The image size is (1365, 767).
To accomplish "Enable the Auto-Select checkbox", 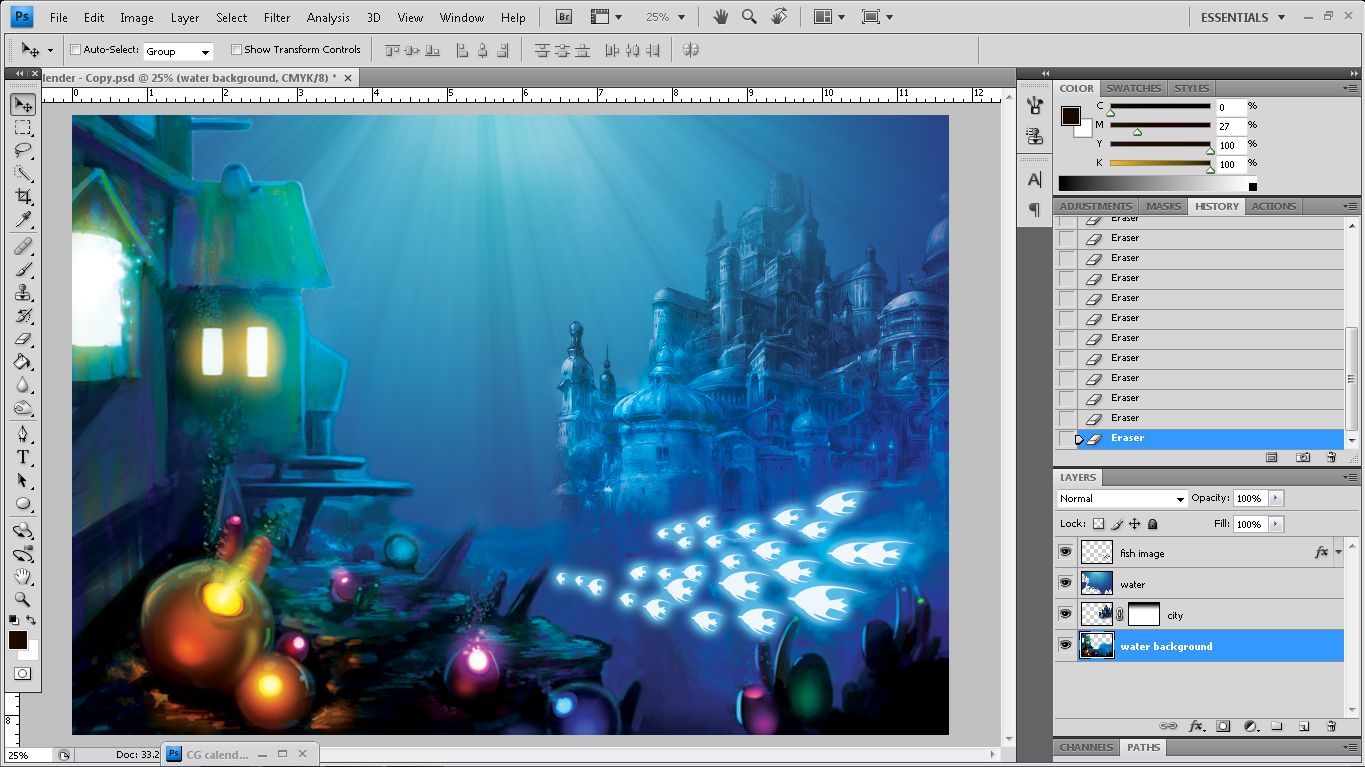I will coord(75,49).
